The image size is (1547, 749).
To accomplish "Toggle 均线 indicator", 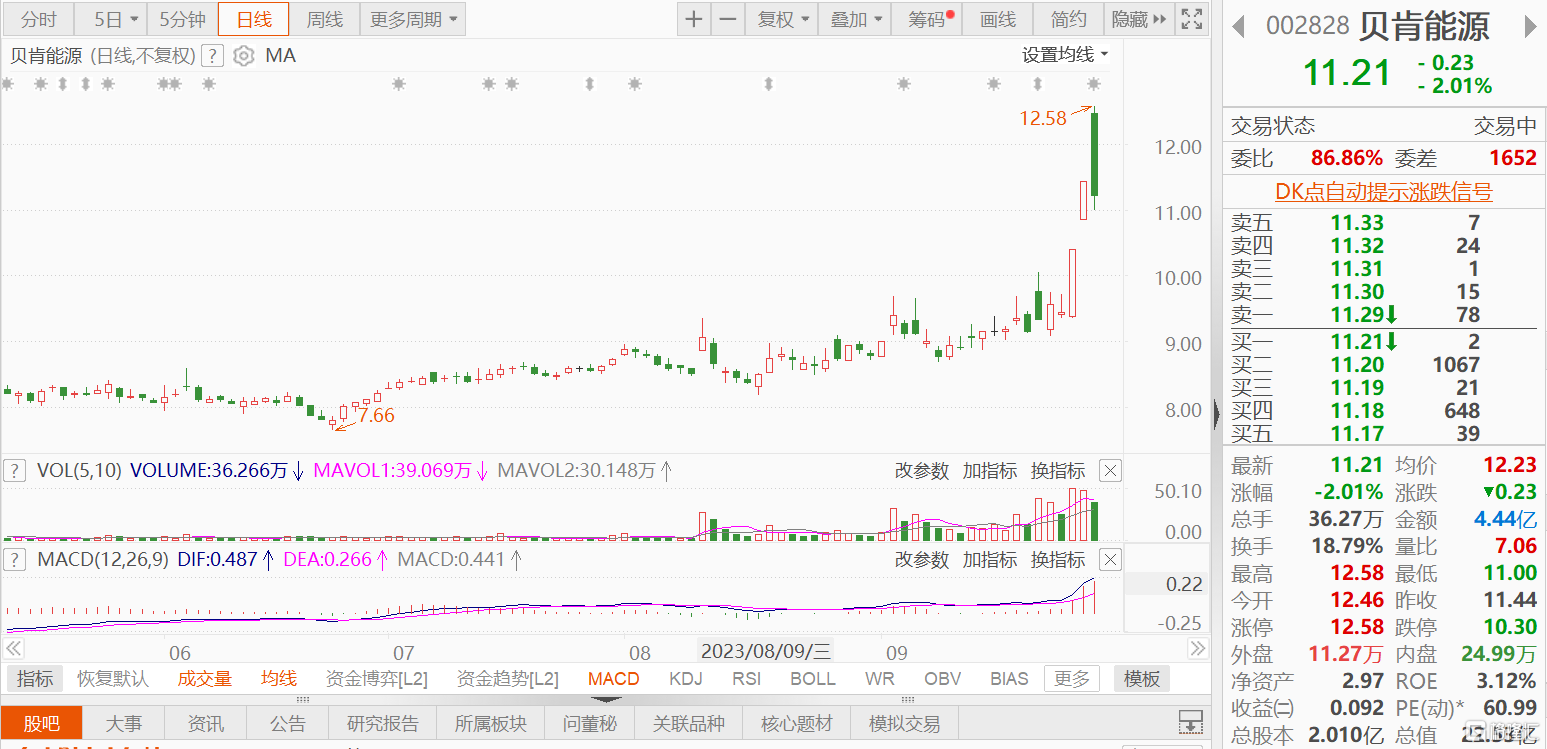I will pos(279,679).
